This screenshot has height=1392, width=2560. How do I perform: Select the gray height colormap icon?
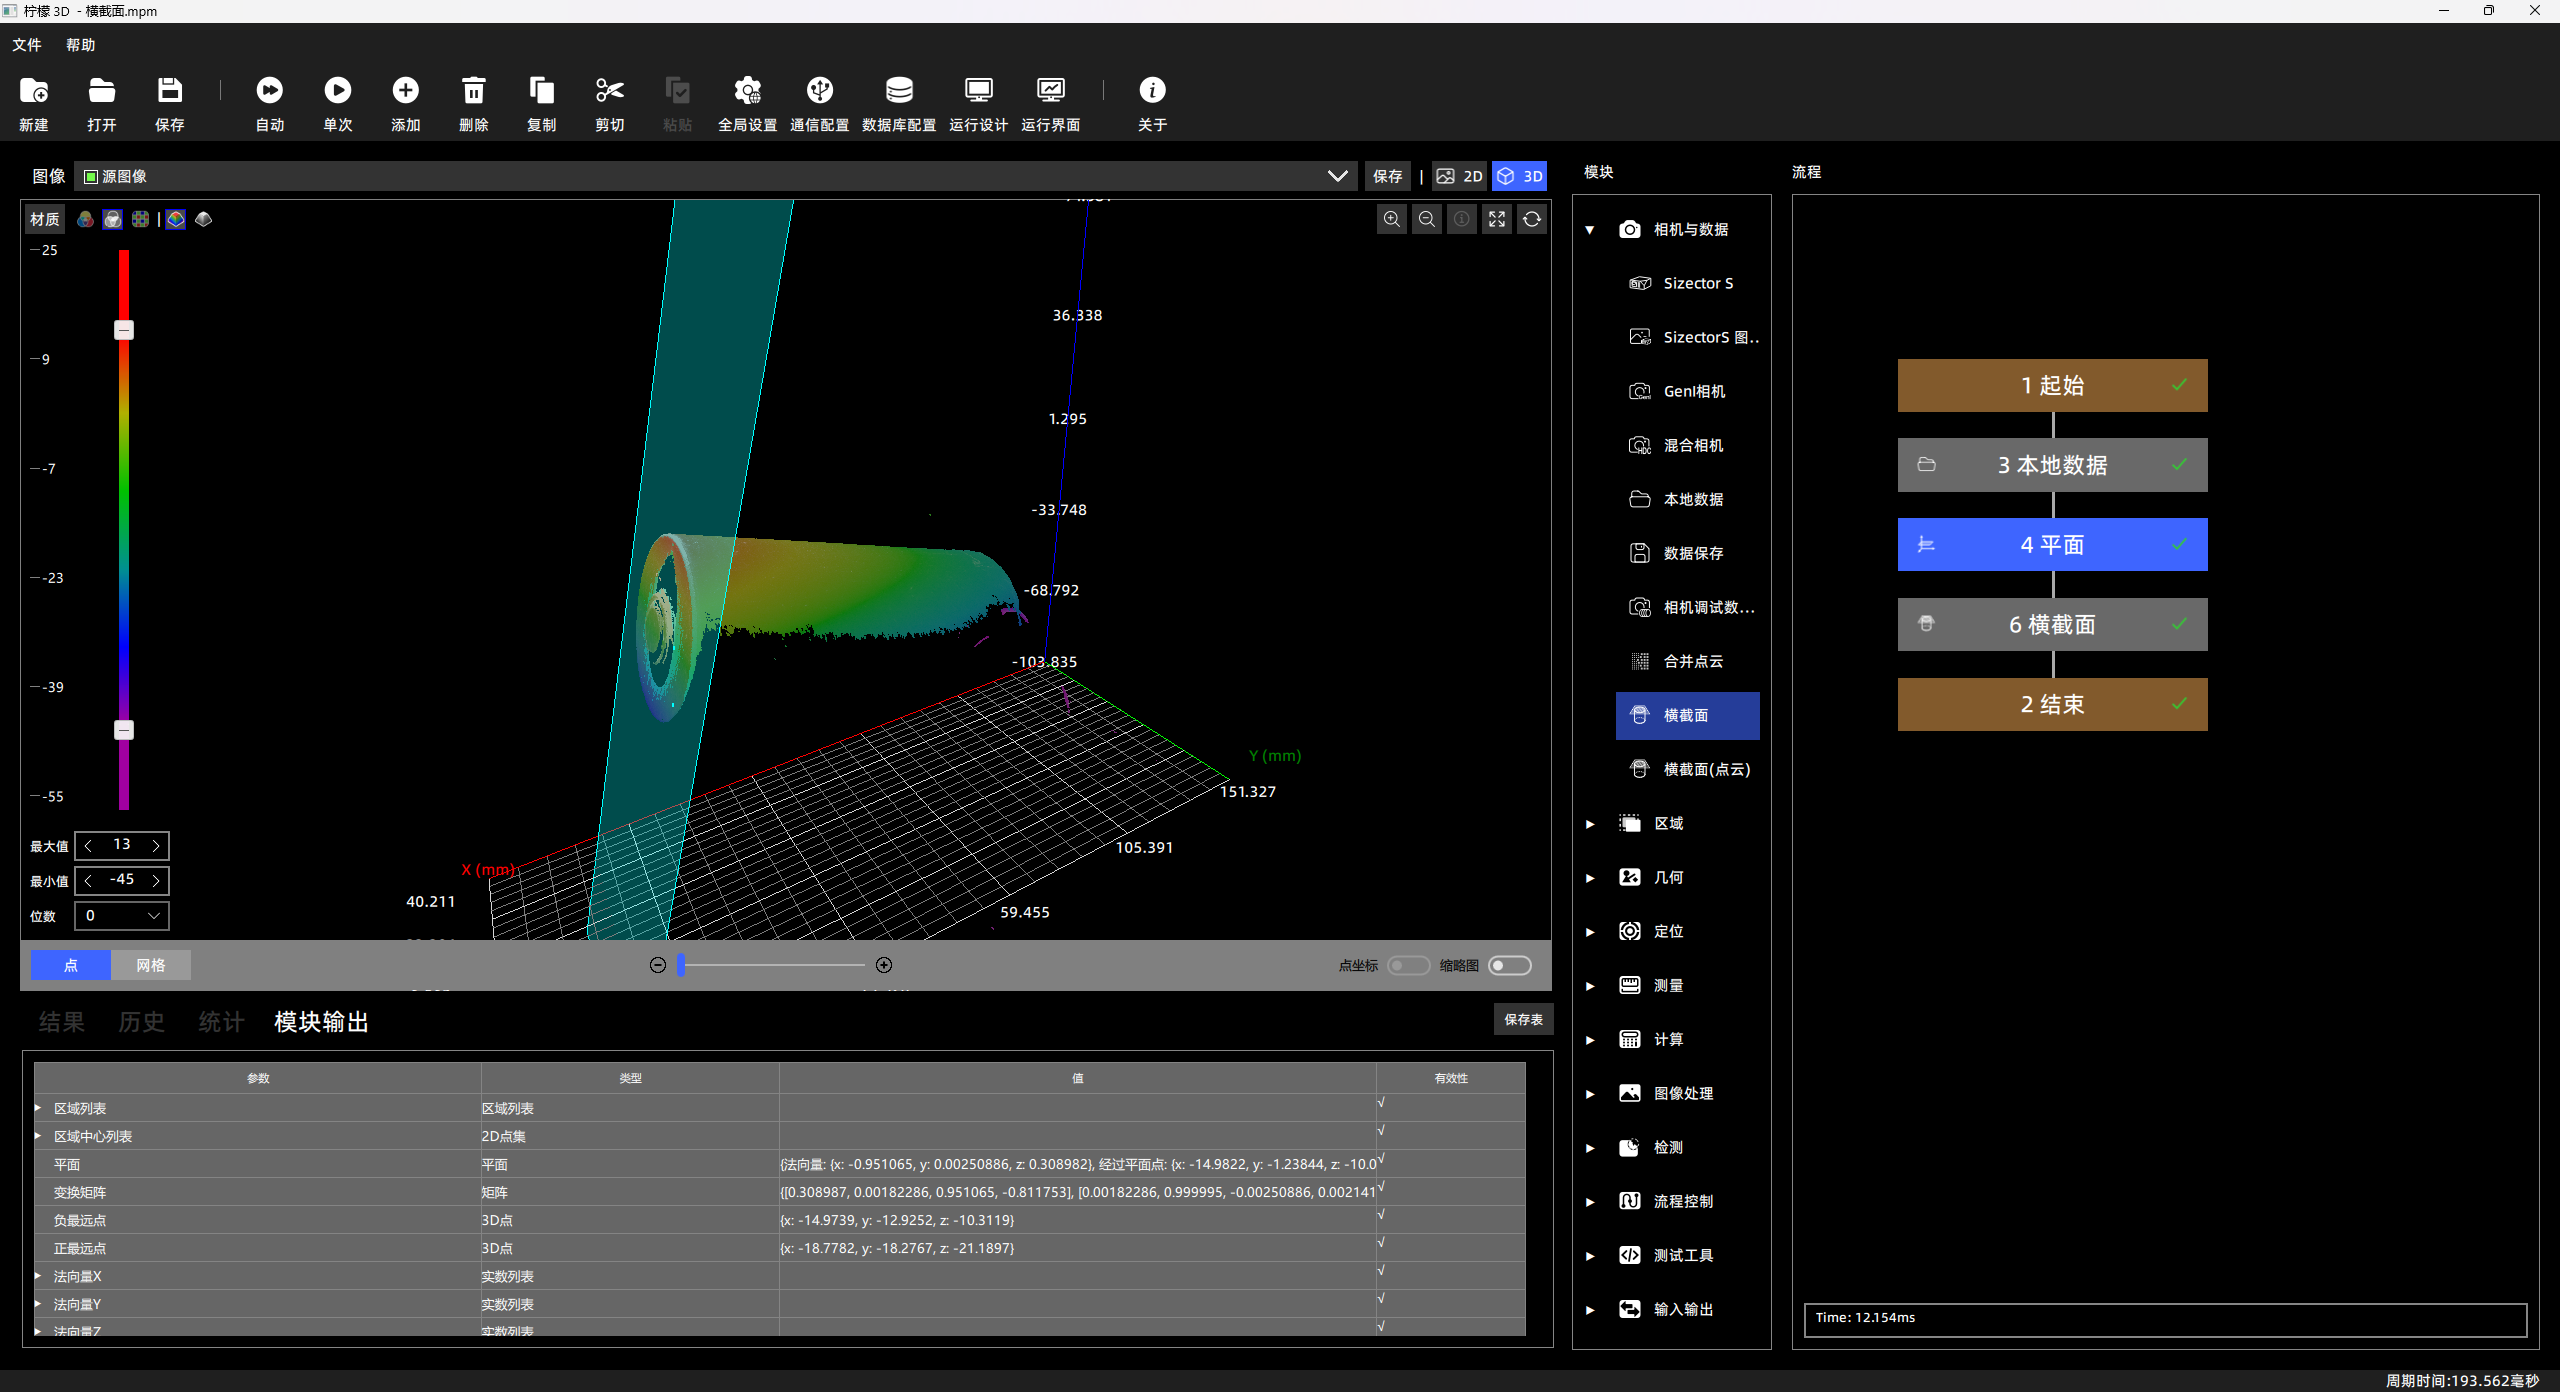coord(204,219)
